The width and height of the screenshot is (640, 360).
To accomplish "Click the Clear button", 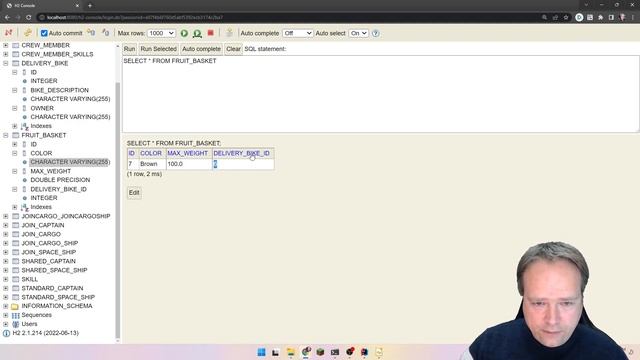I will tap(233, 49).
